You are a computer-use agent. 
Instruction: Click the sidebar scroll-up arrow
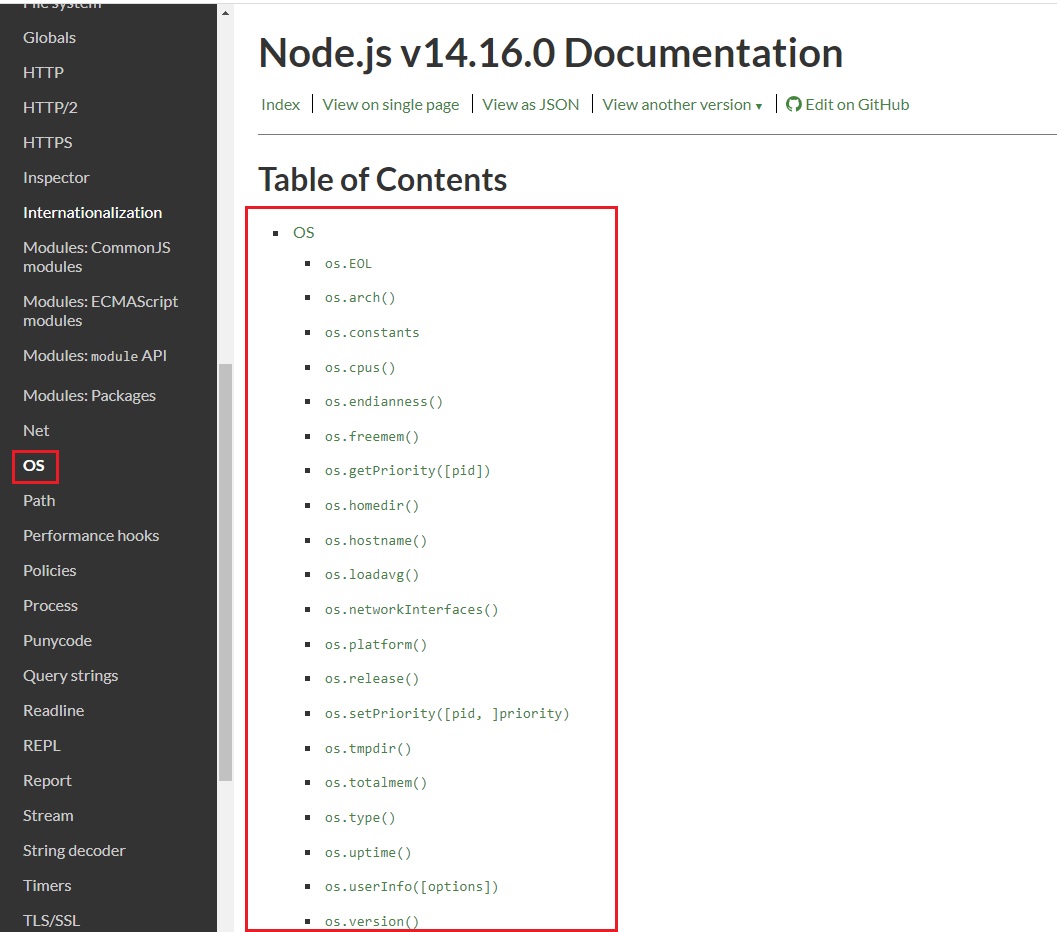click(x=225, y=13)
